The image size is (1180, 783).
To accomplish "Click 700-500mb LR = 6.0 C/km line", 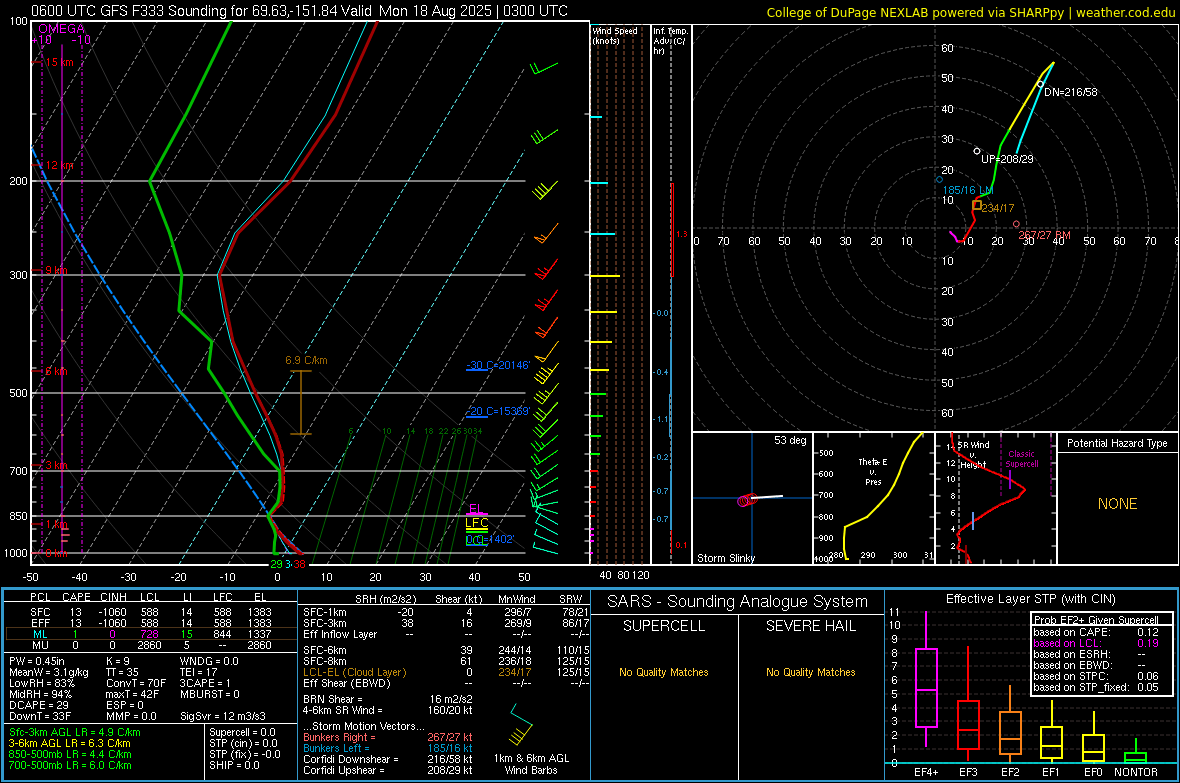I will point(70,765).
